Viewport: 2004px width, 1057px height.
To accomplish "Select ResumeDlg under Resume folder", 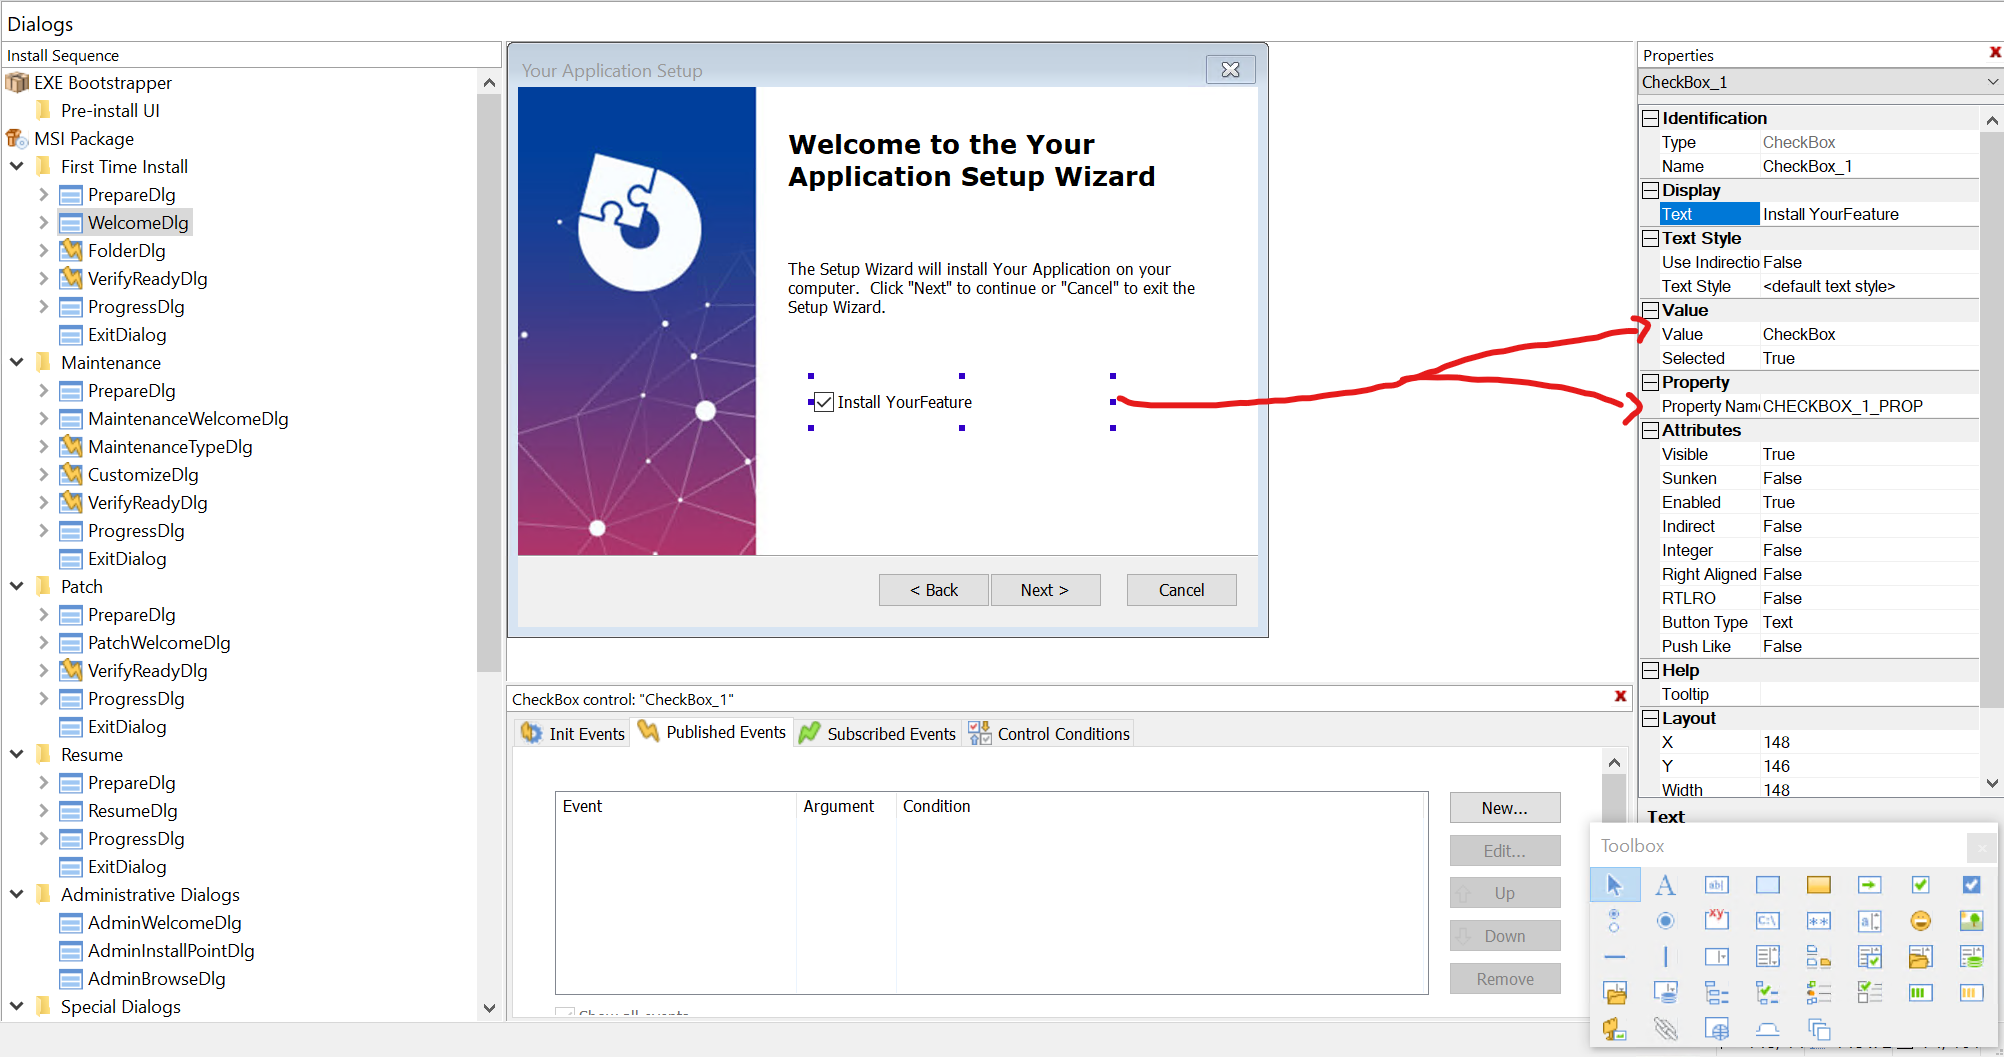I will coord(132,810).
